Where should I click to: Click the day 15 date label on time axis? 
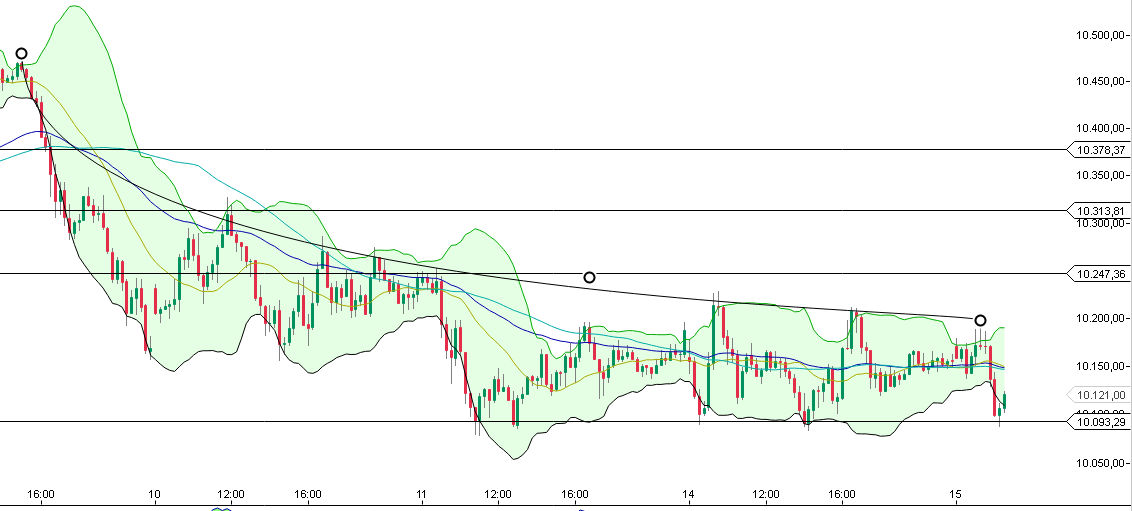[955, 494]
